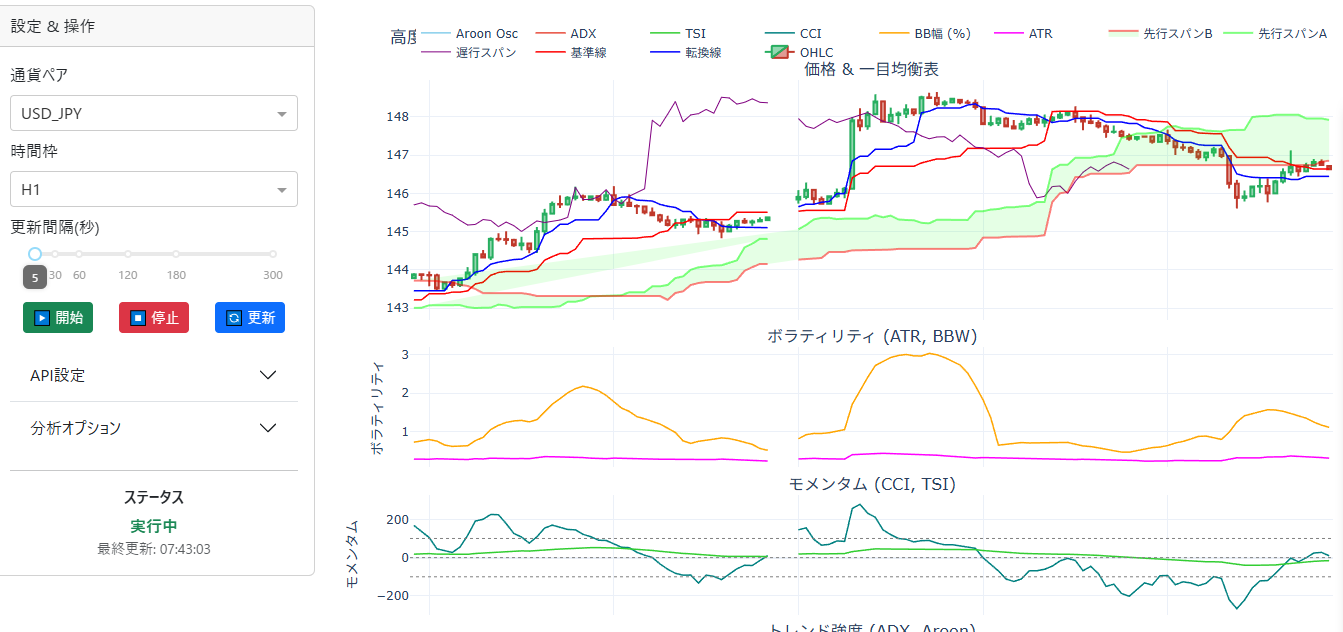The height and width of the screenshot is (632, 1343).
Task: Toggle 遅行スパン legend entry
Action: [486, 52]
